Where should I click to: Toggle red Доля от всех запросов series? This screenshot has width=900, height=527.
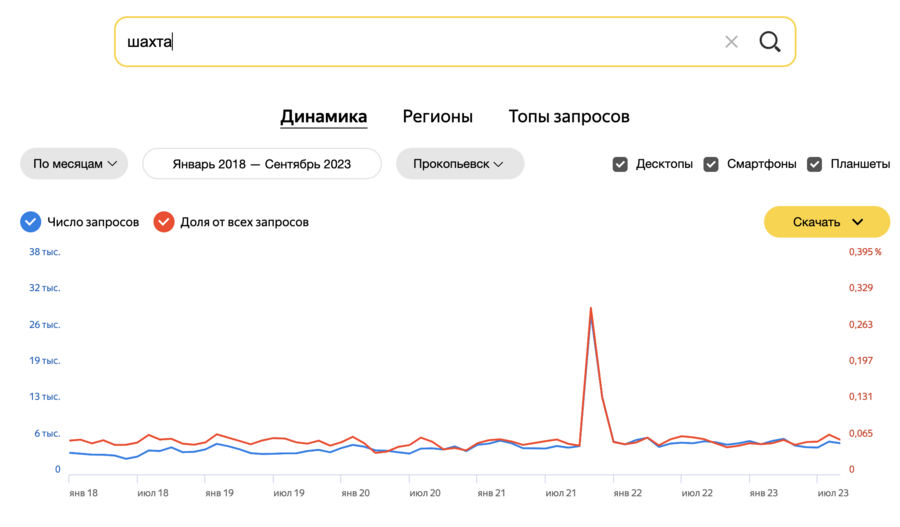tap(164, 222)
